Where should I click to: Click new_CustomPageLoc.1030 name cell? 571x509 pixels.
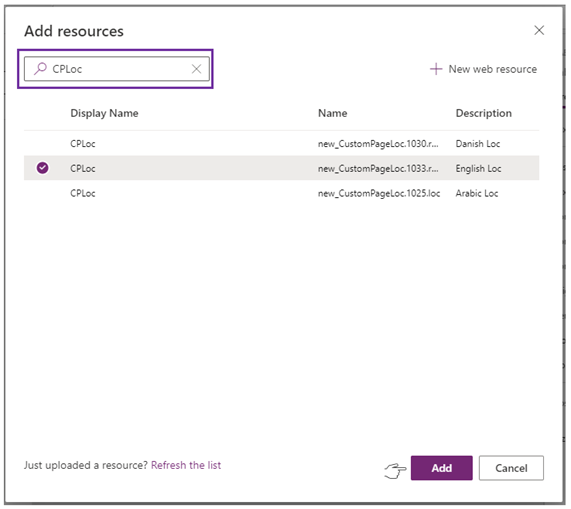378,144
